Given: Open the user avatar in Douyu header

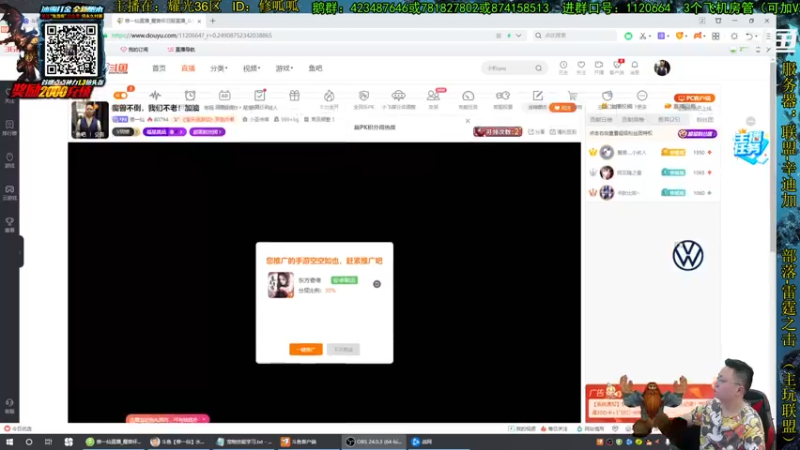Looking at the screenshot, I should pyautogui.click(x=662, y=68).
